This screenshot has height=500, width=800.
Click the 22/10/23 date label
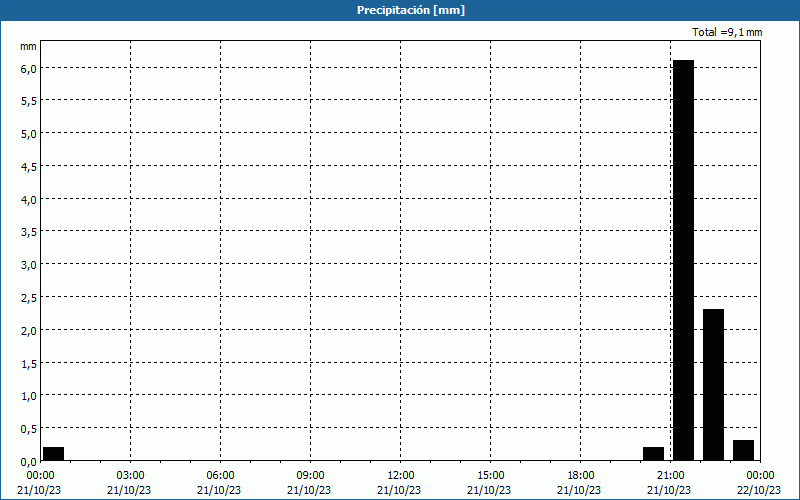[759, 490]
